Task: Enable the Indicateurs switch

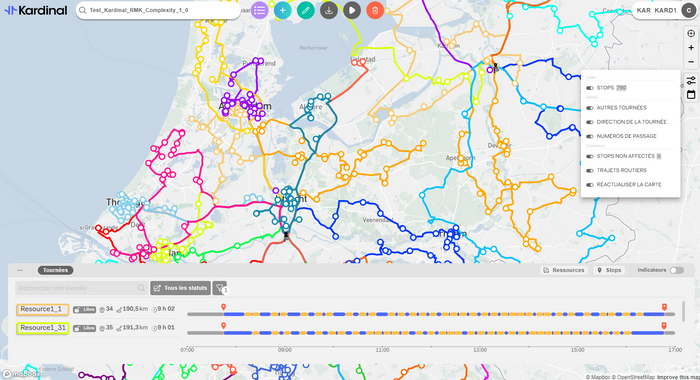Action: 677,270
